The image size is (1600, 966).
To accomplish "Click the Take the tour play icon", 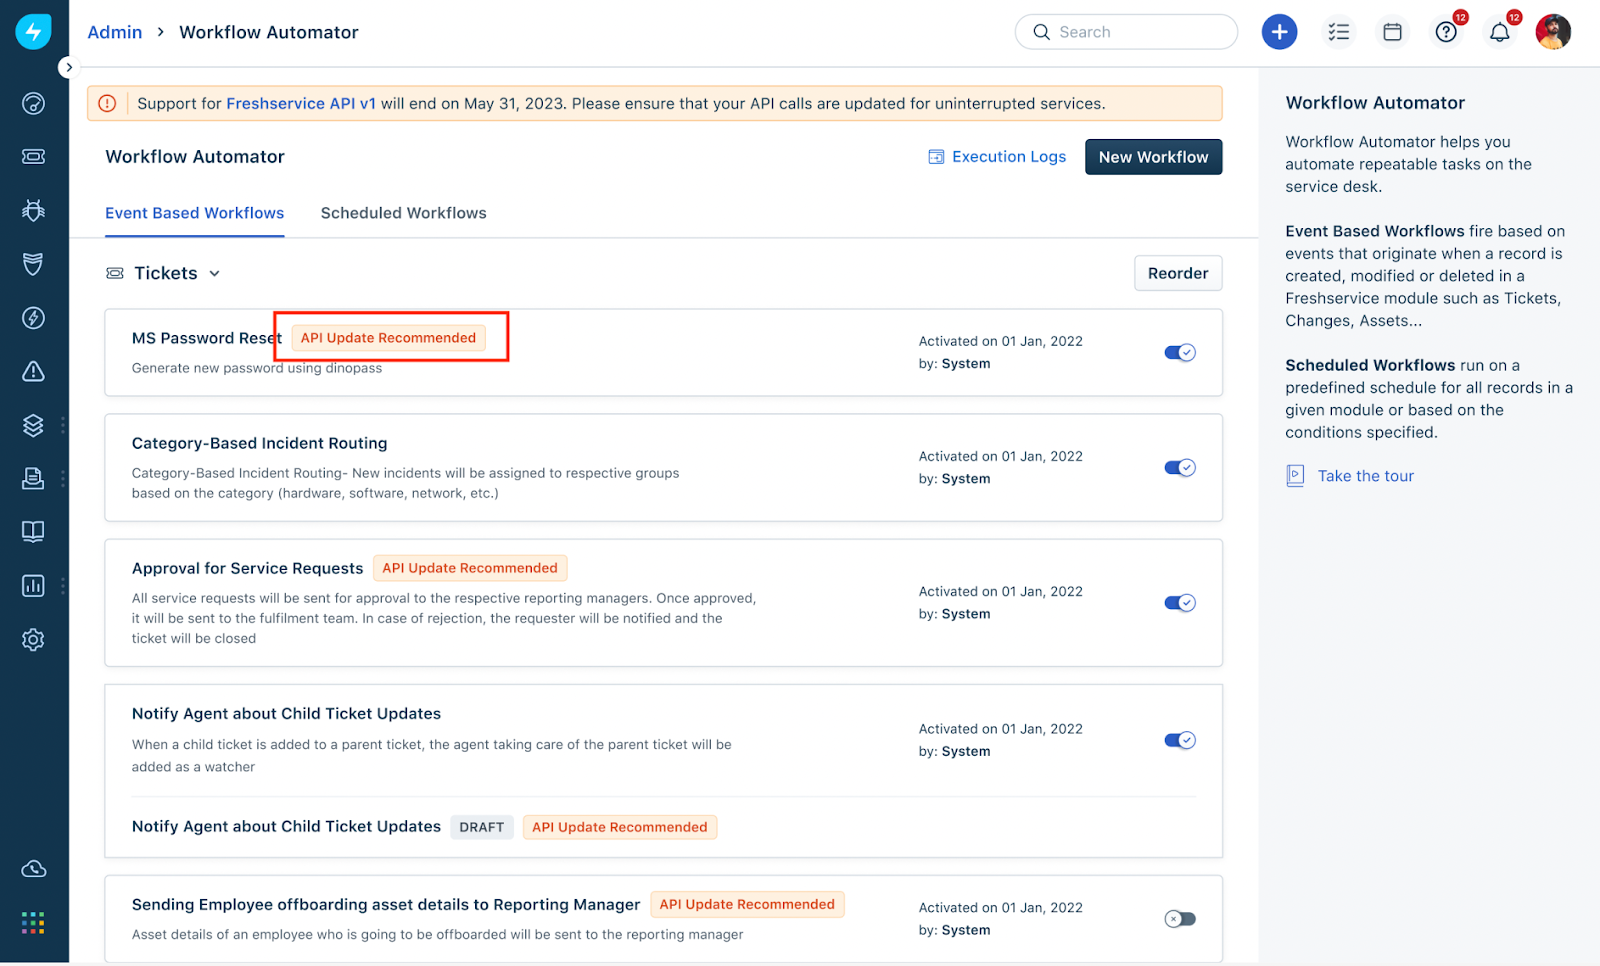I will point(1295,476).
